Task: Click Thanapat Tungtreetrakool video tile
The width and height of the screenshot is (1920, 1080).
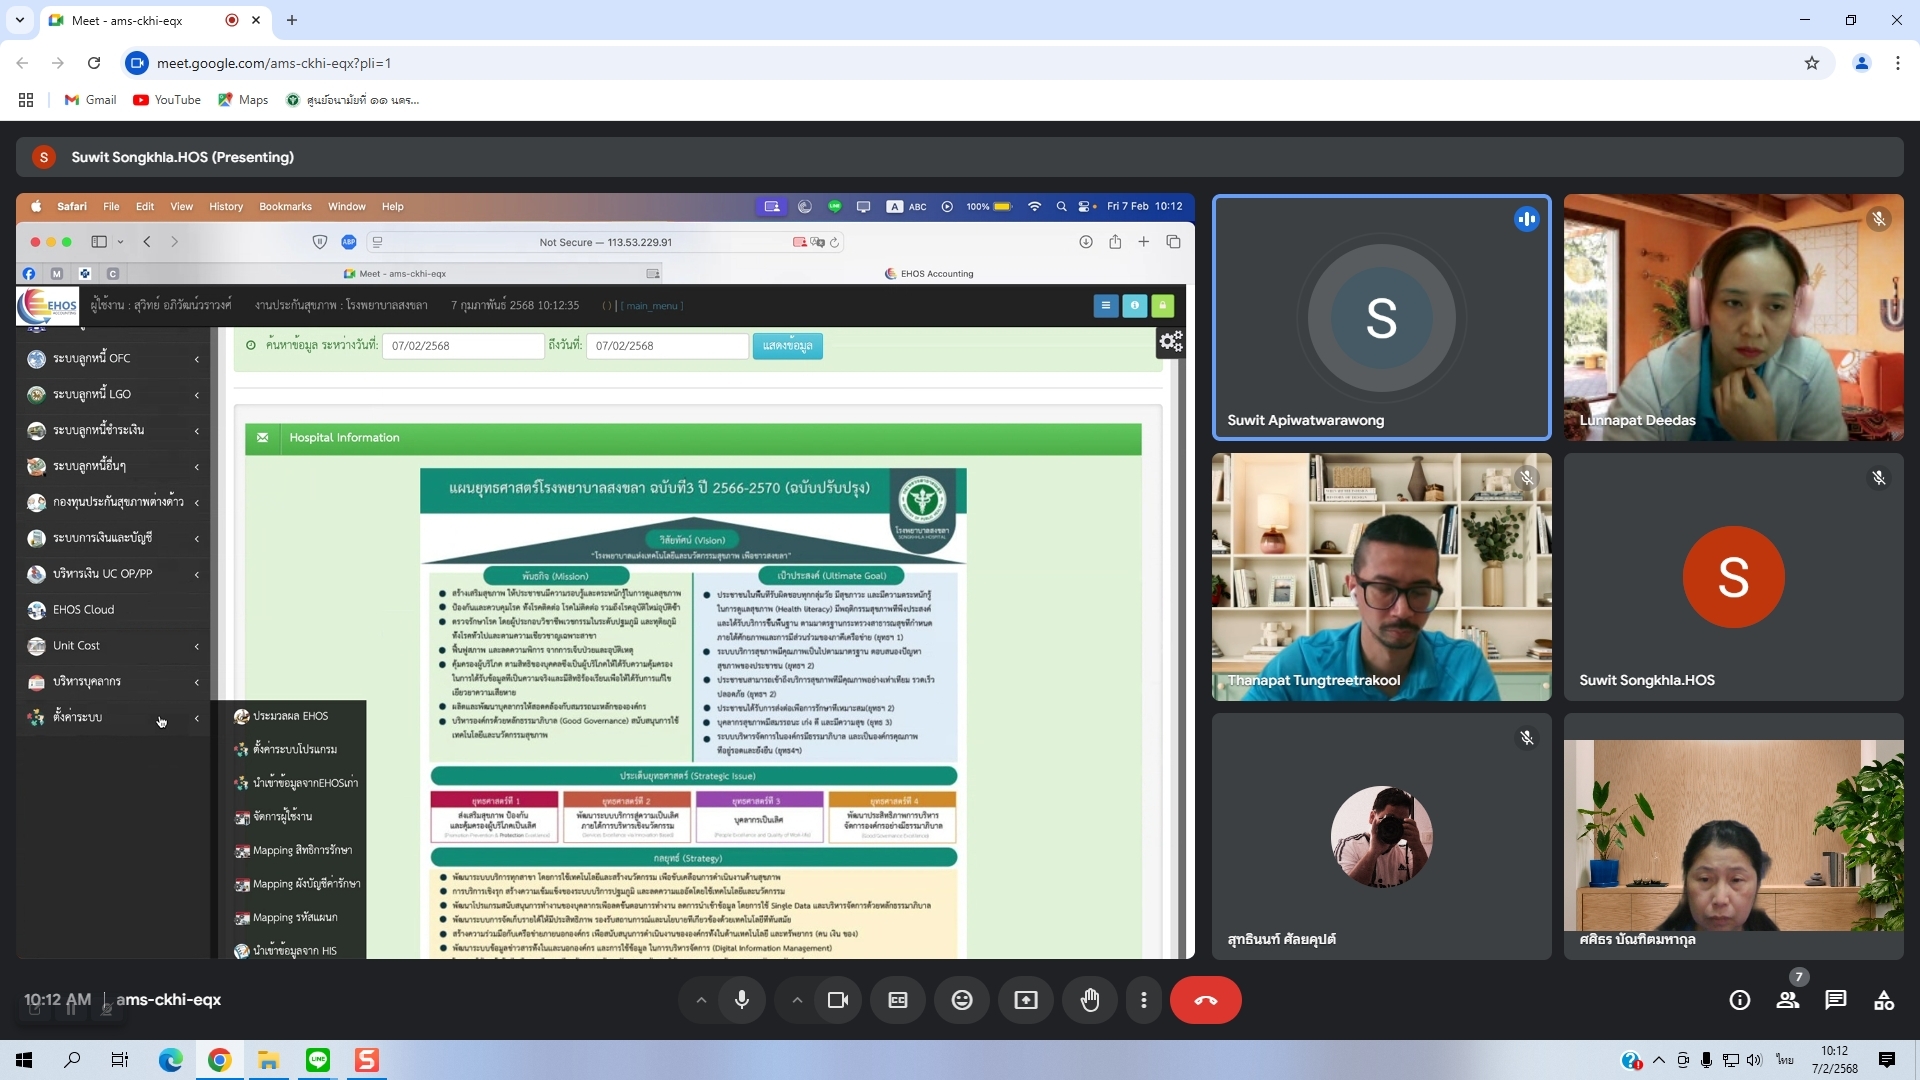Action: tap(1382, 577)
